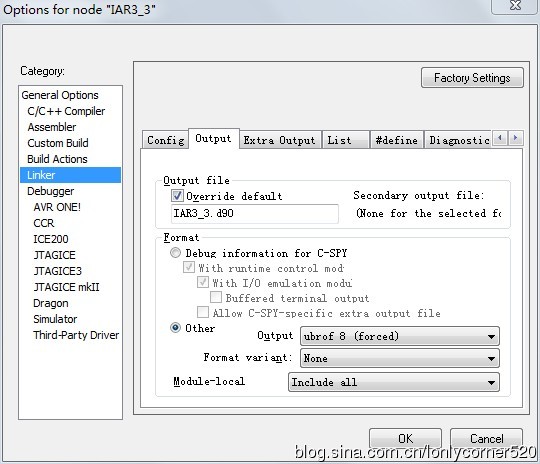Select Dragon category
This screenshot has height=464, width=540.
[51, 303]
